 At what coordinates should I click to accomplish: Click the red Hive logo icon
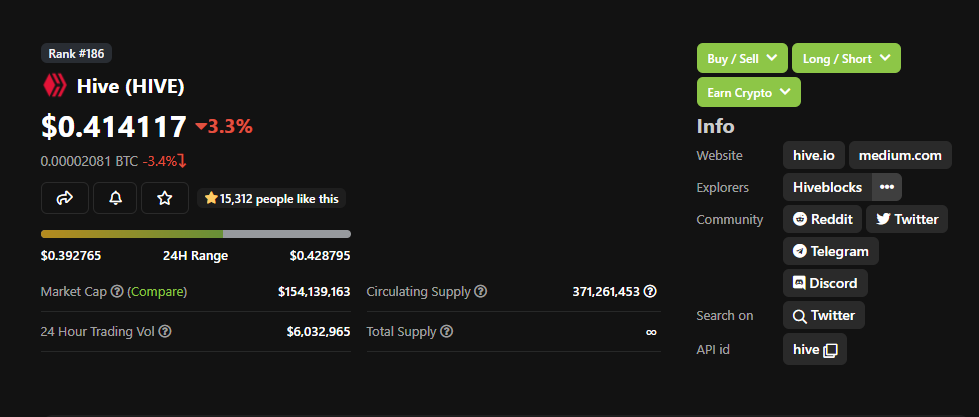coord(54,86)
